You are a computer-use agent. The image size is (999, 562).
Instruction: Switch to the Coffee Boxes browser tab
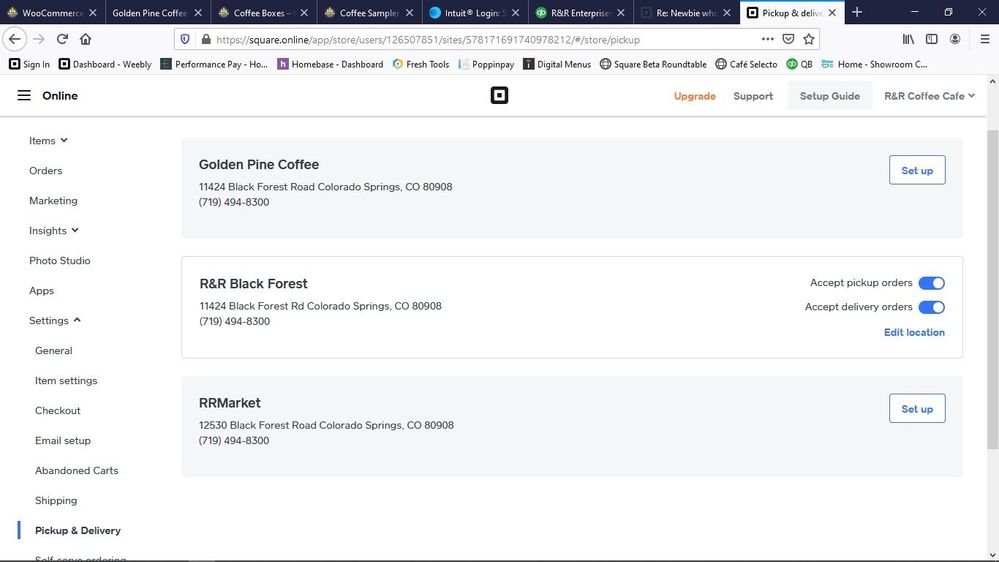(x=262, y=13)
